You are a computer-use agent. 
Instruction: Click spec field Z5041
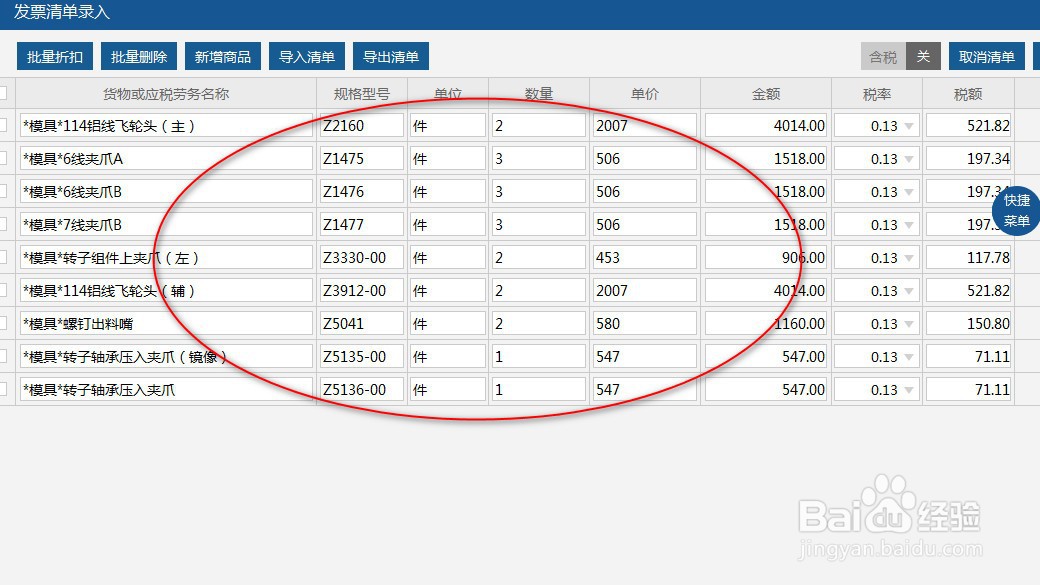[x=361, y=324]
